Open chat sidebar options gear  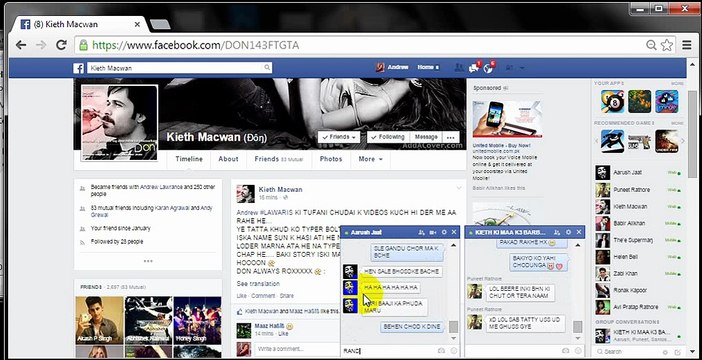coord(665,352)
